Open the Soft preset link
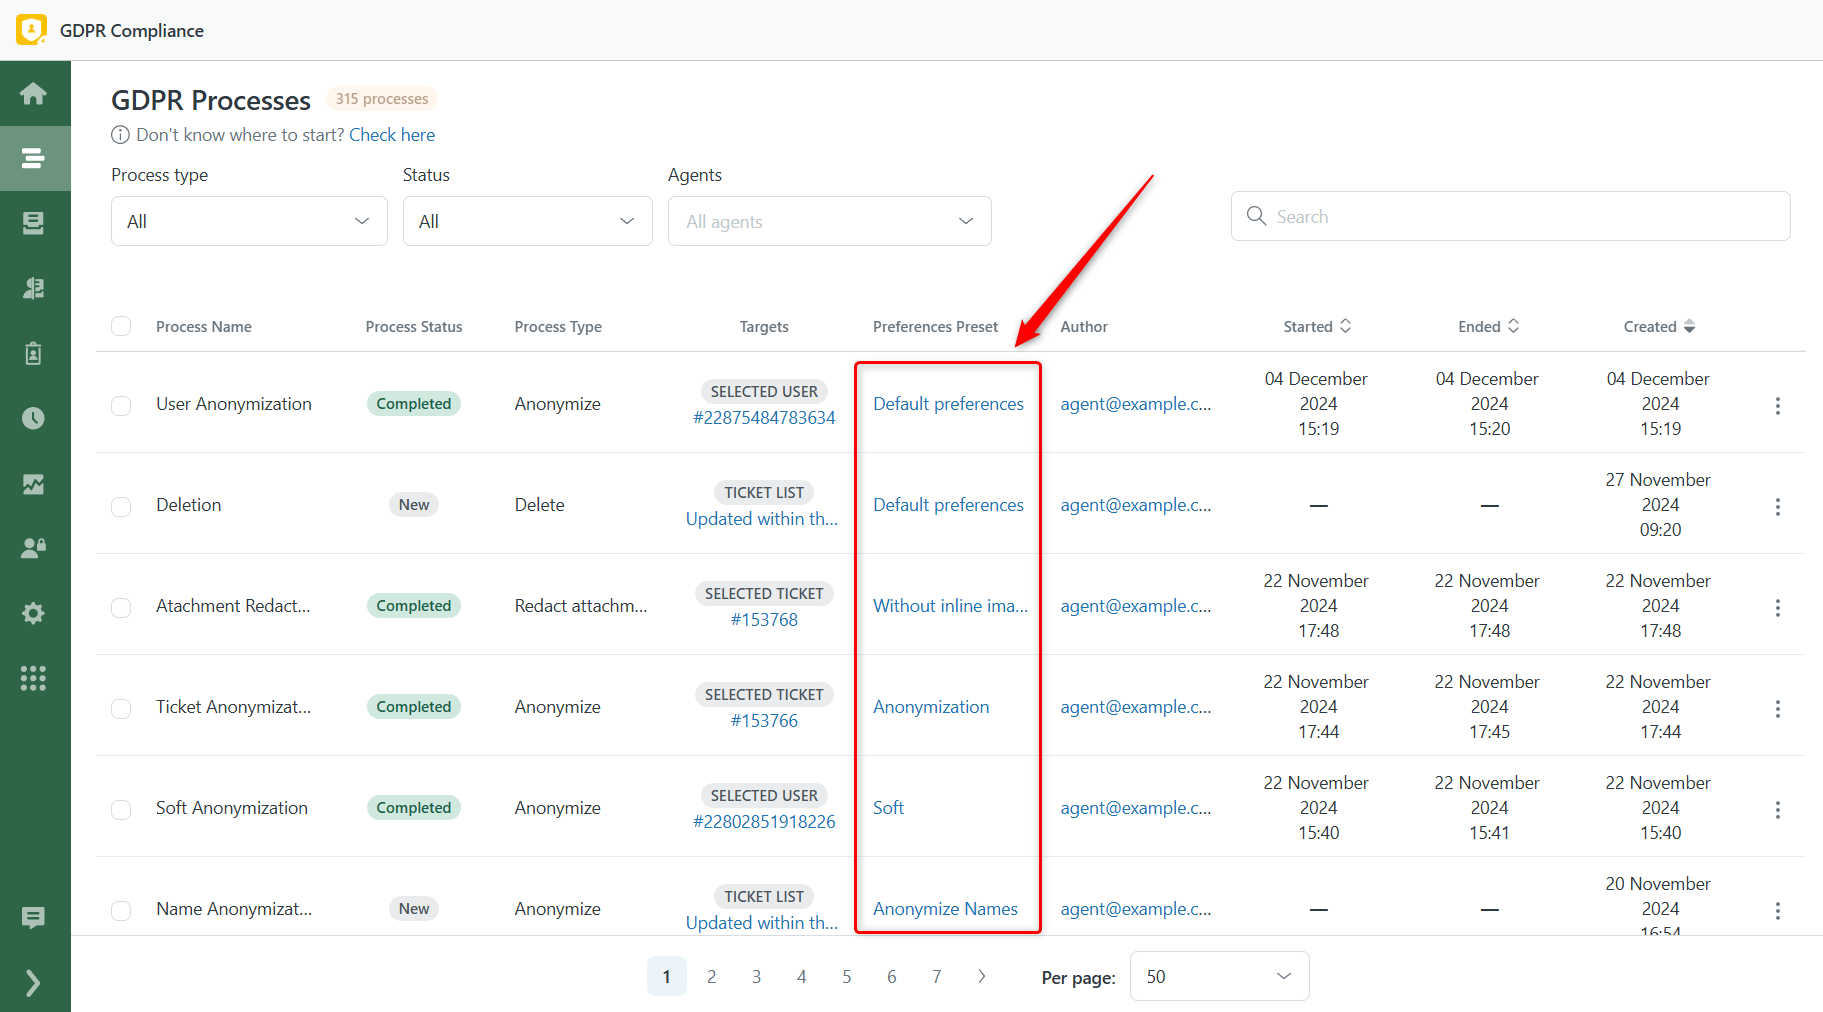 click(888, 808)
